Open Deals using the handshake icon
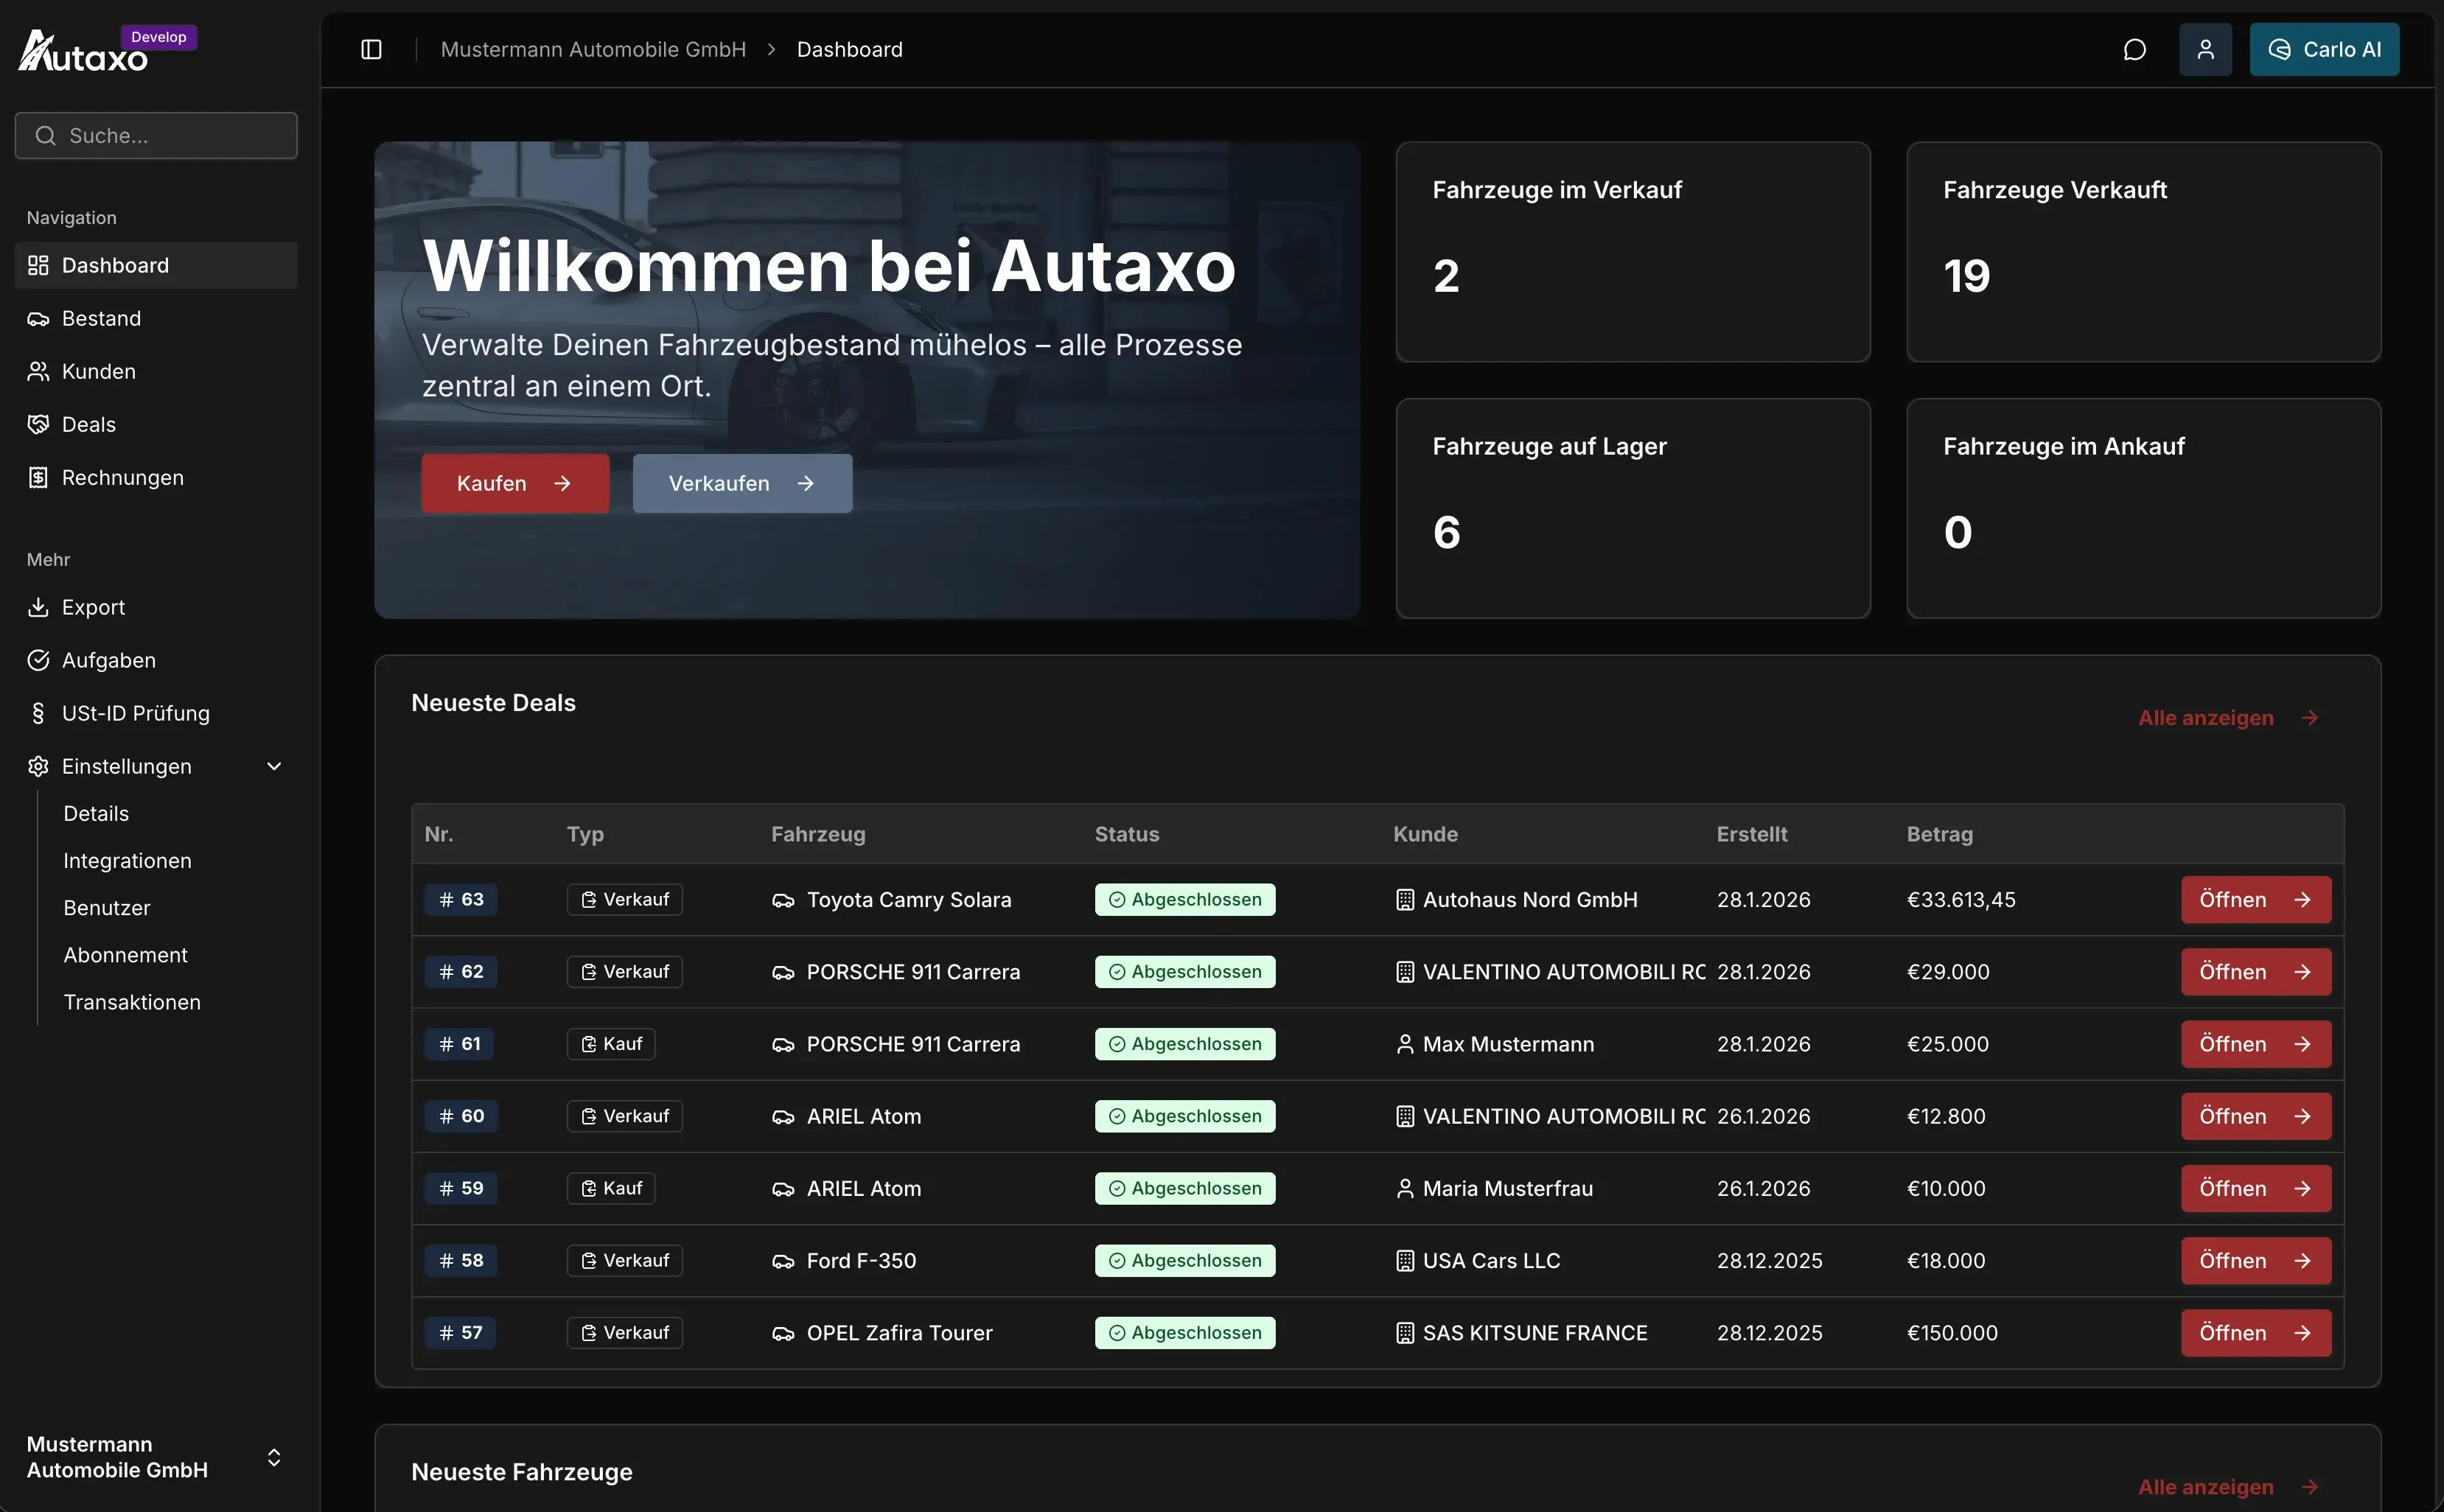Image resolution: width=2444 pixels, height=1512 pixels. [88, 424]
